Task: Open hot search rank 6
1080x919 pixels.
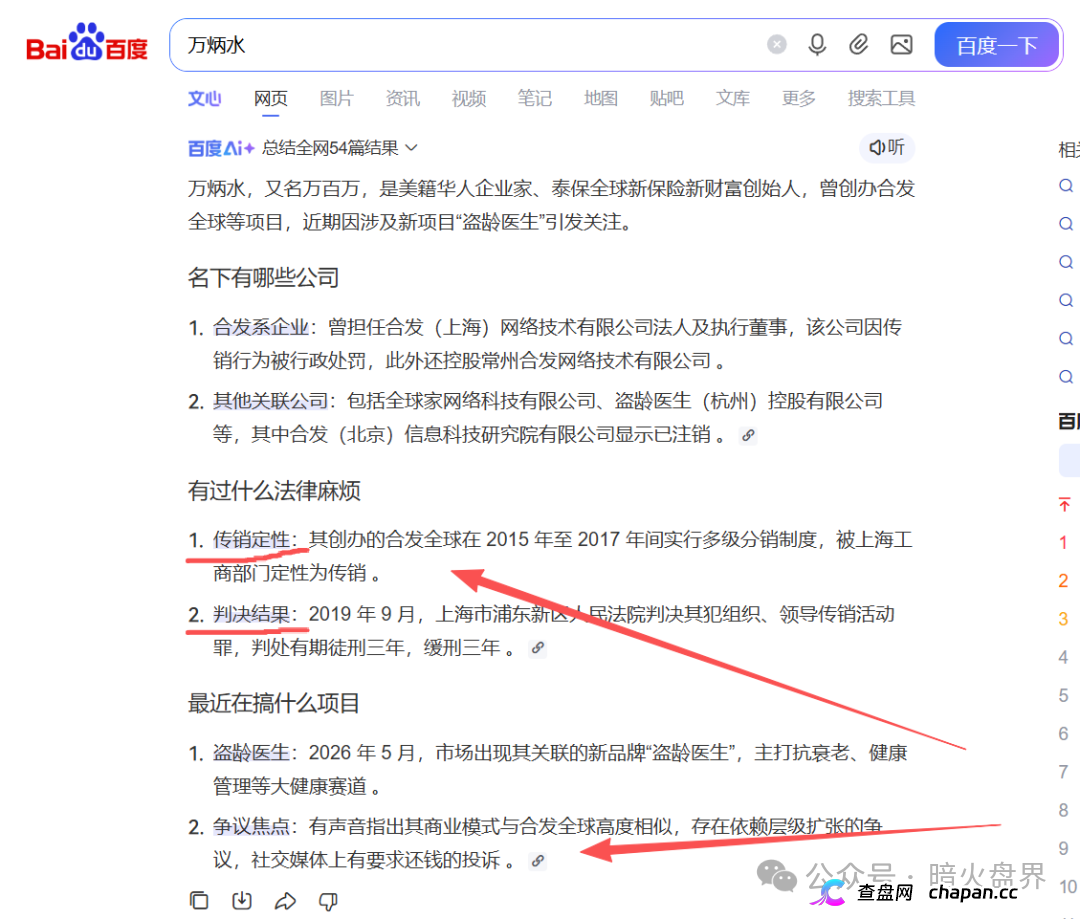Action: [x=1064, y=734]
